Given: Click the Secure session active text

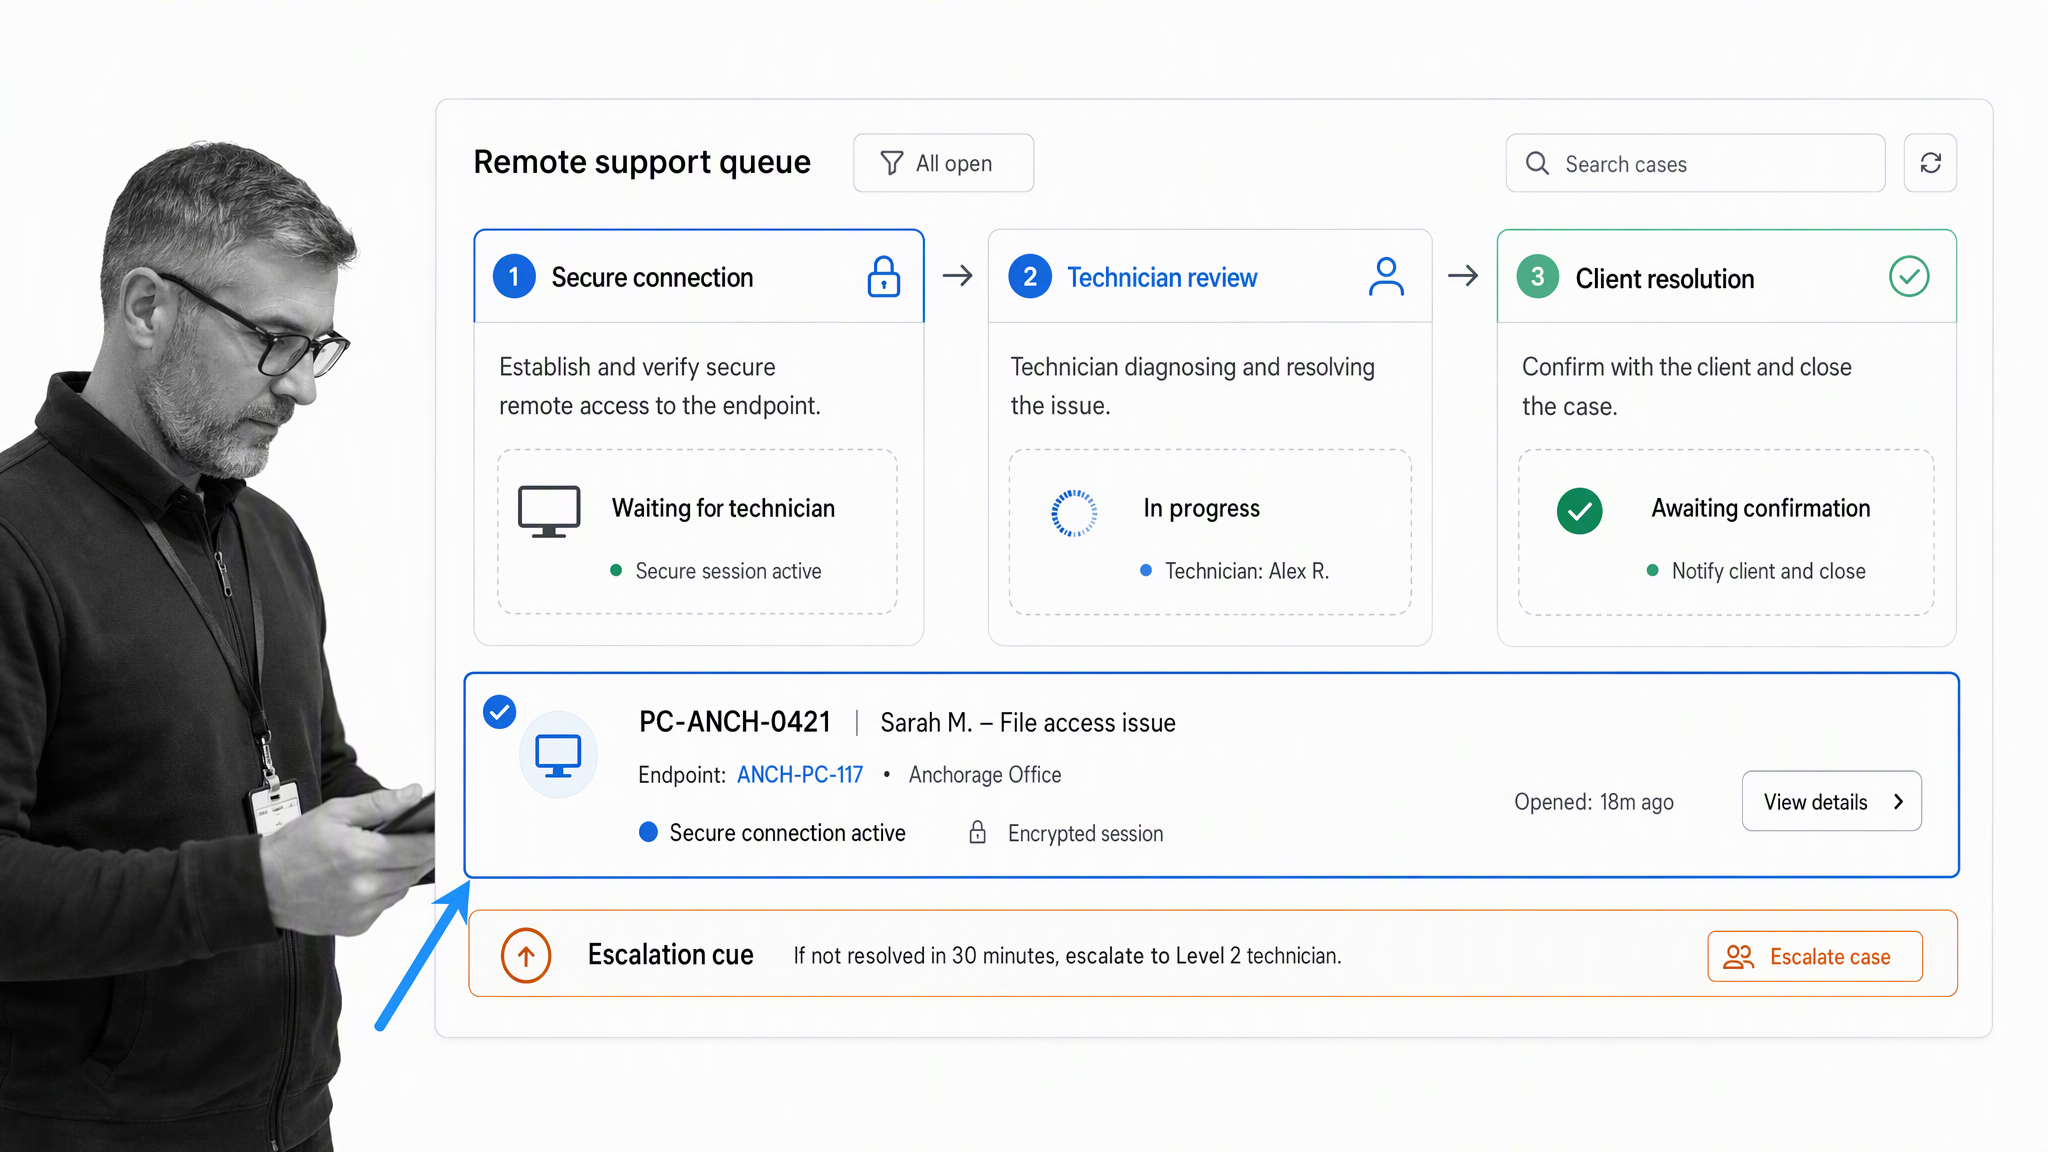Looking at the screenshot, I should (728, 571).
